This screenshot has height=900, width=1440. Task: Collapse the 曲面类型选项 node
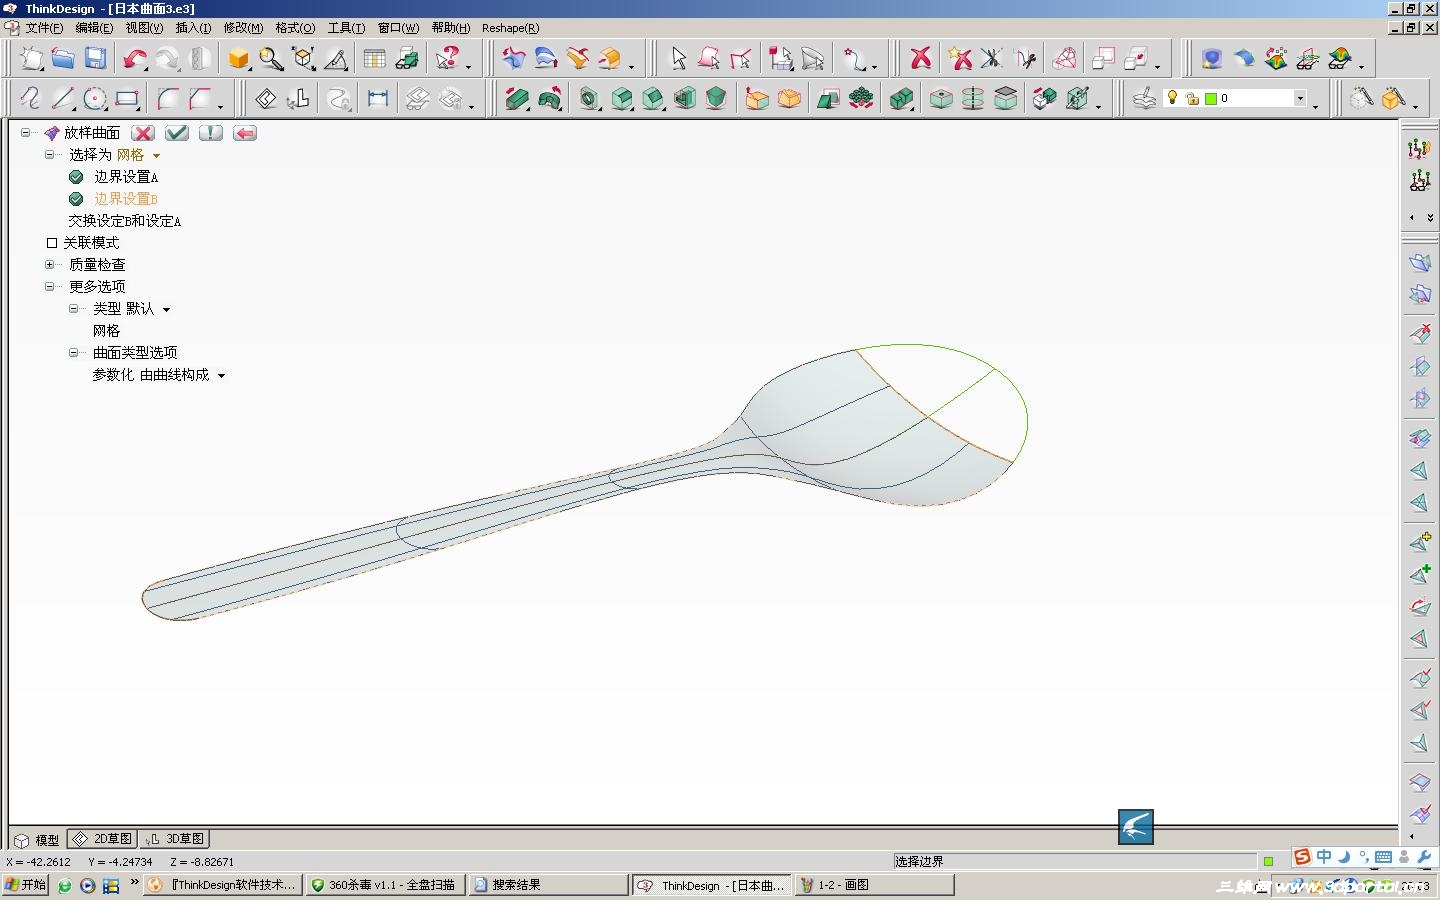[73, 352]
